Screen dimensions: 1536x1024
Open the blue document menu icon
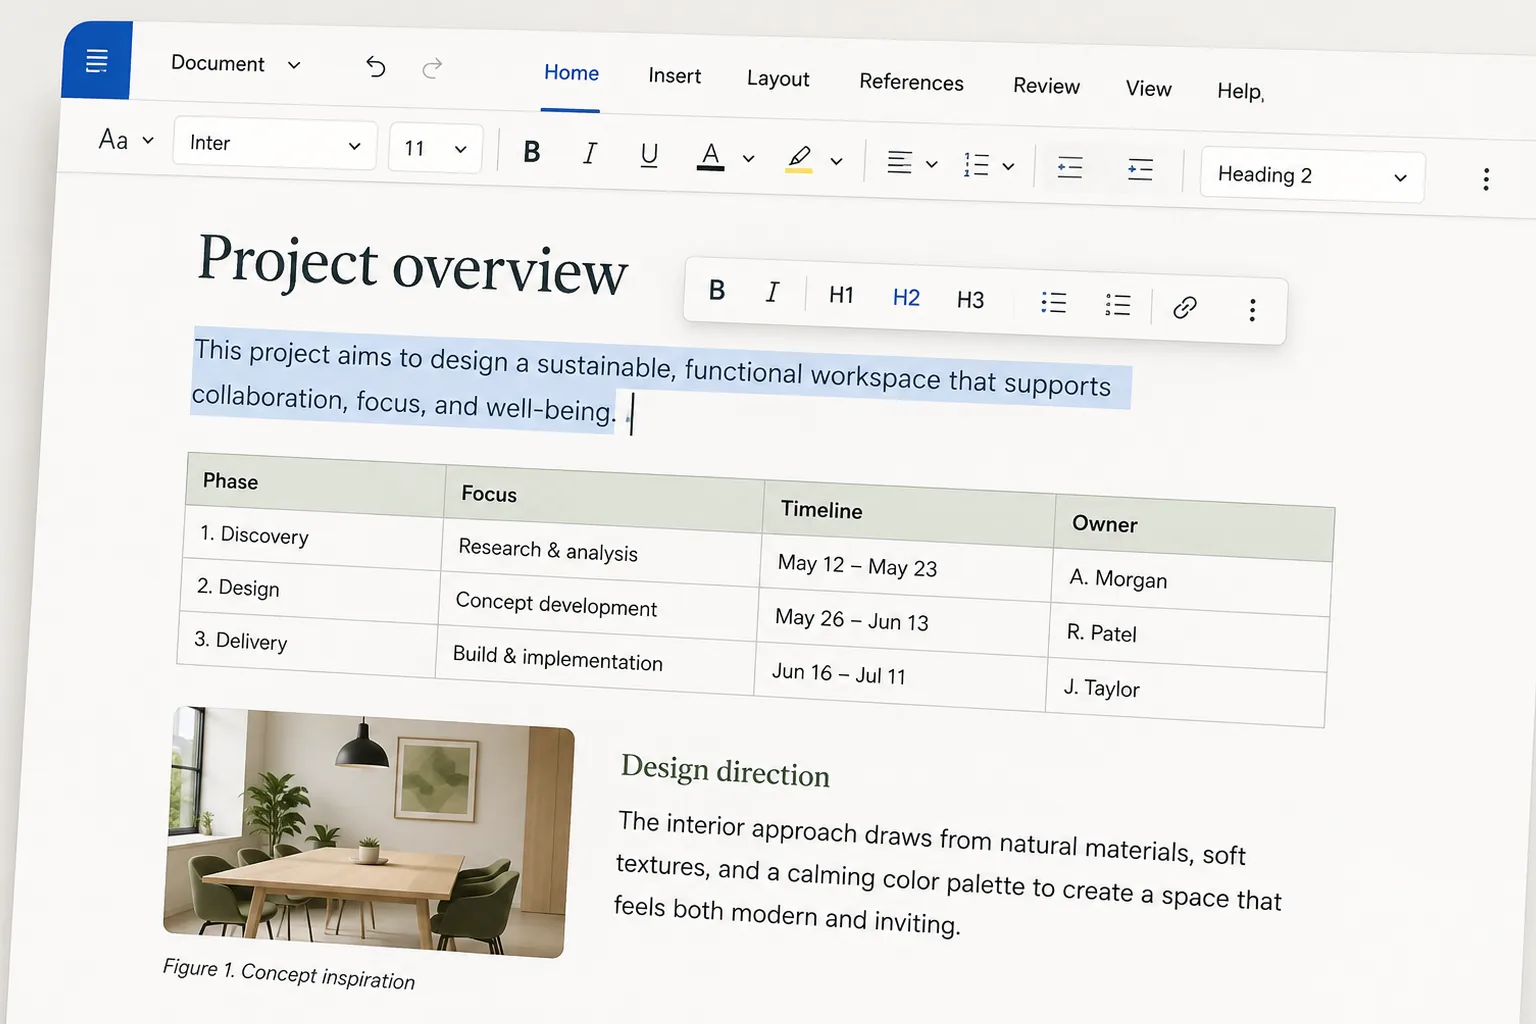(x=97, y=61)
